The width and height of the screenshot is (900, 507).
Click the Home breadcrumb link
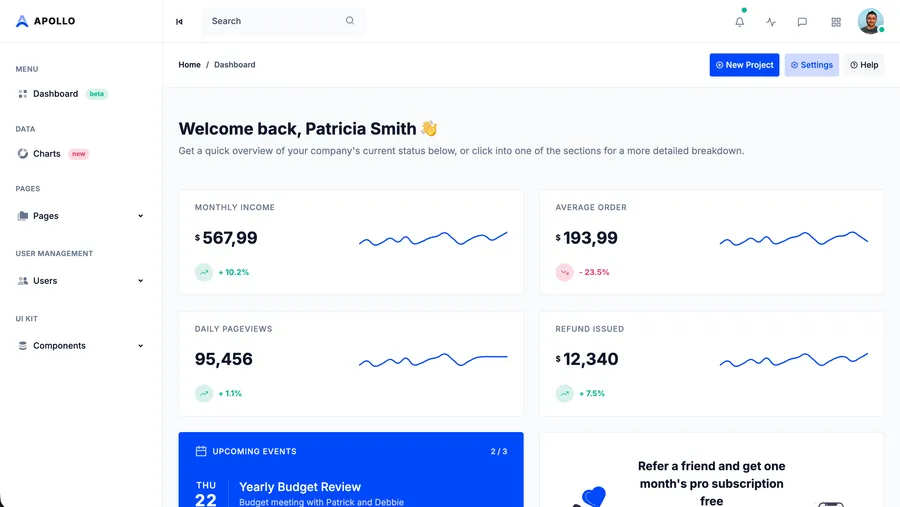click(189, 65)
